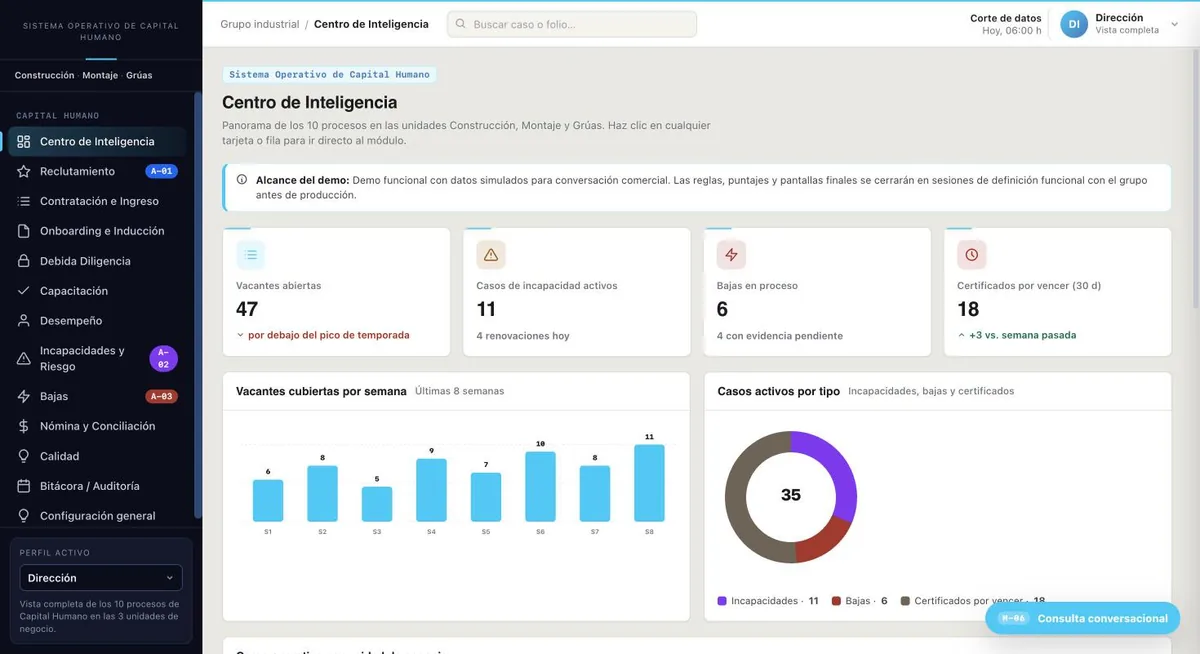Click the '+3 vs. semana pasada' text
The image size is (1200, 654).
1022,335
